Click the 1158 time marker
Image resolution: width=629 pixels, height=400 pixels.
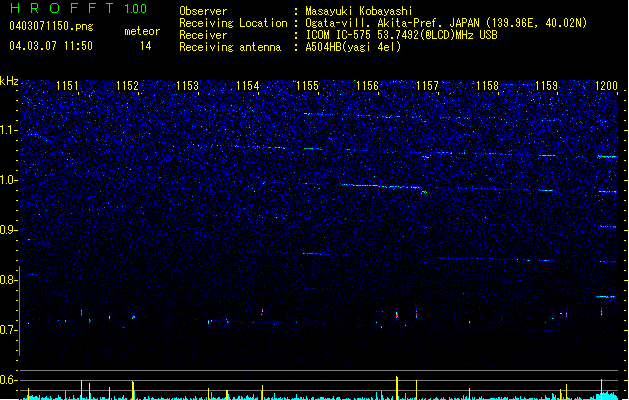point(487,86)
